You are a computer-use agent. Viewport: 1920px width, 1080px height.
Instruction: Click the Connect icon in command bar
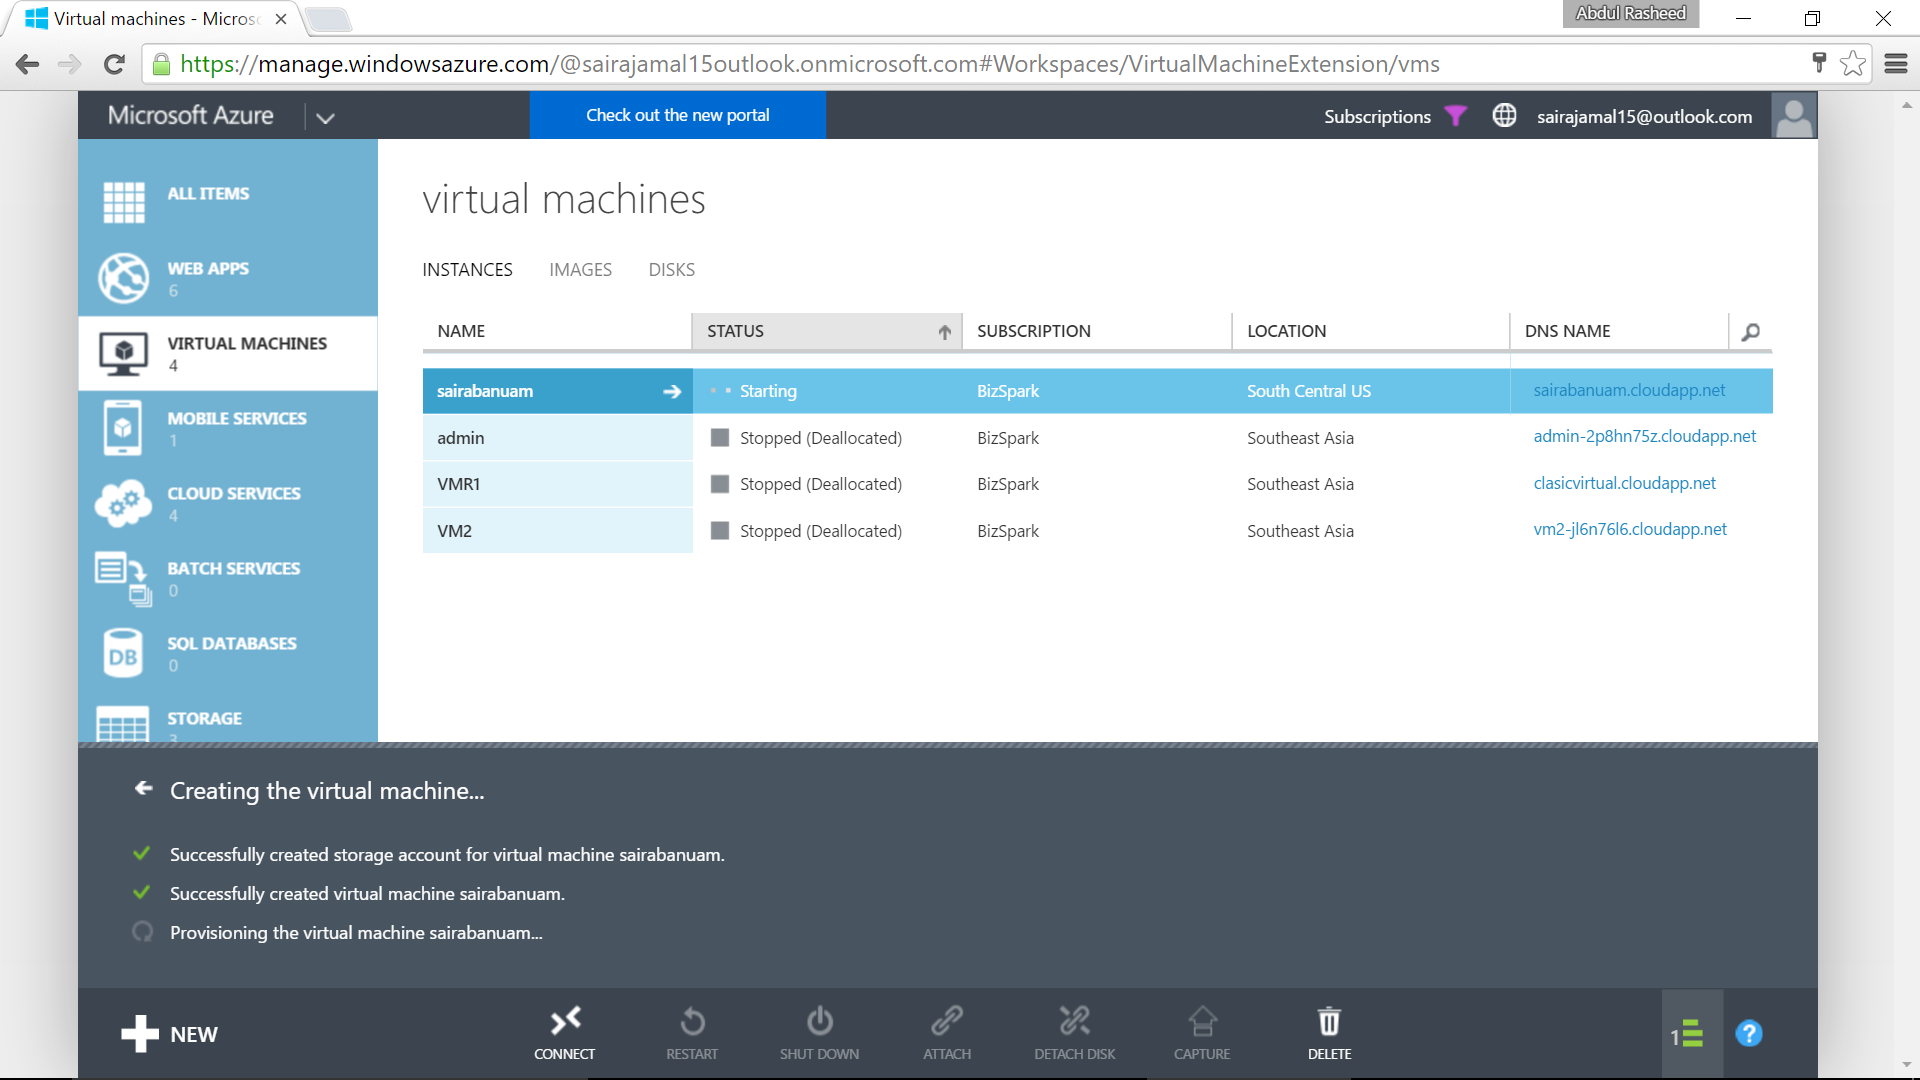point(565,1021)
